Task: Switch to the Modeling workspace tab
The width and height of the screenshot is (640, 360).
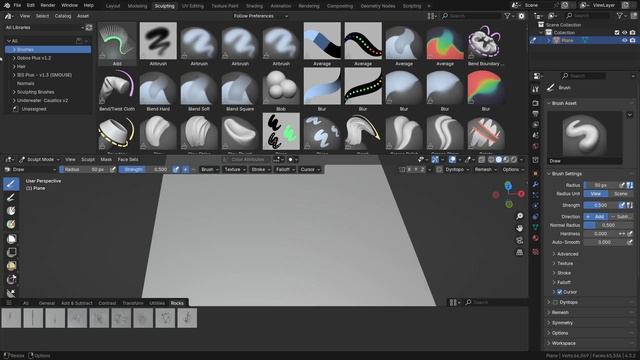Action: pyautogui.click(x=137, y=6)
